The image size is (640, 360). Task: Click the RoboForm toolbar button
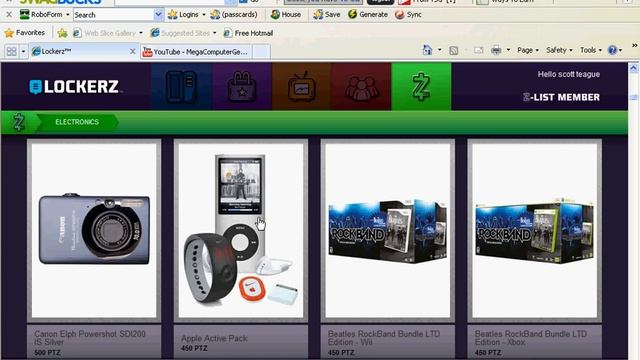click(x=41, y=15)
